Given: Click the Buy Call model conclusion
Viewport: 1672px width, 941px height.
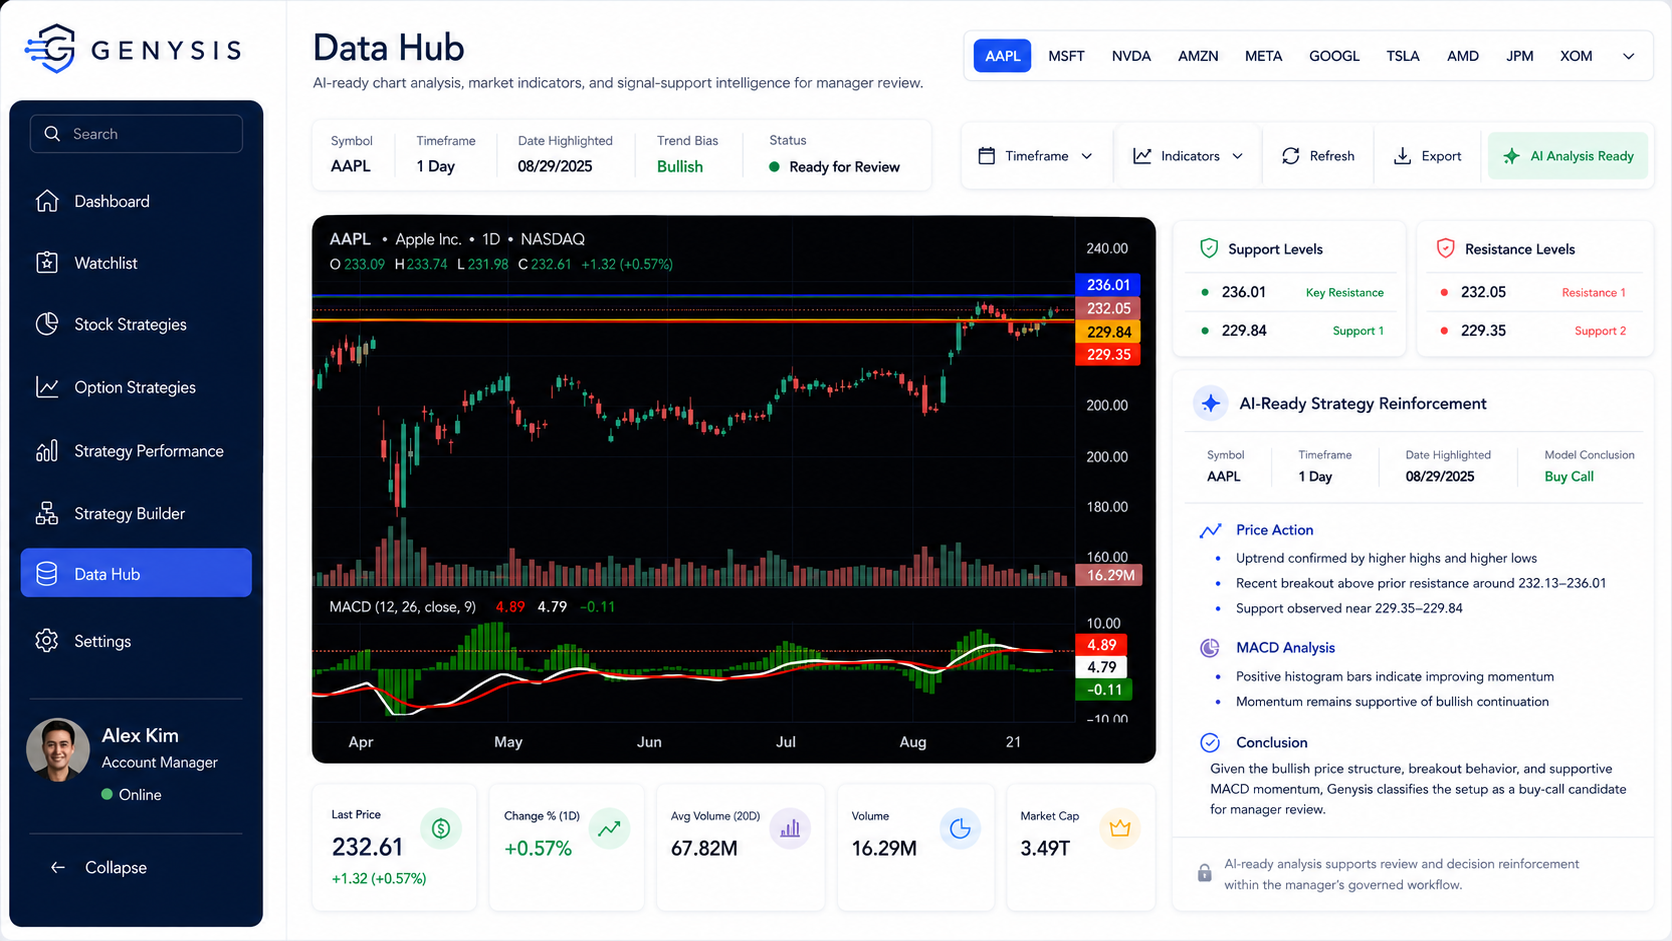Looking at the screenshot, I should coord(1568,477).
